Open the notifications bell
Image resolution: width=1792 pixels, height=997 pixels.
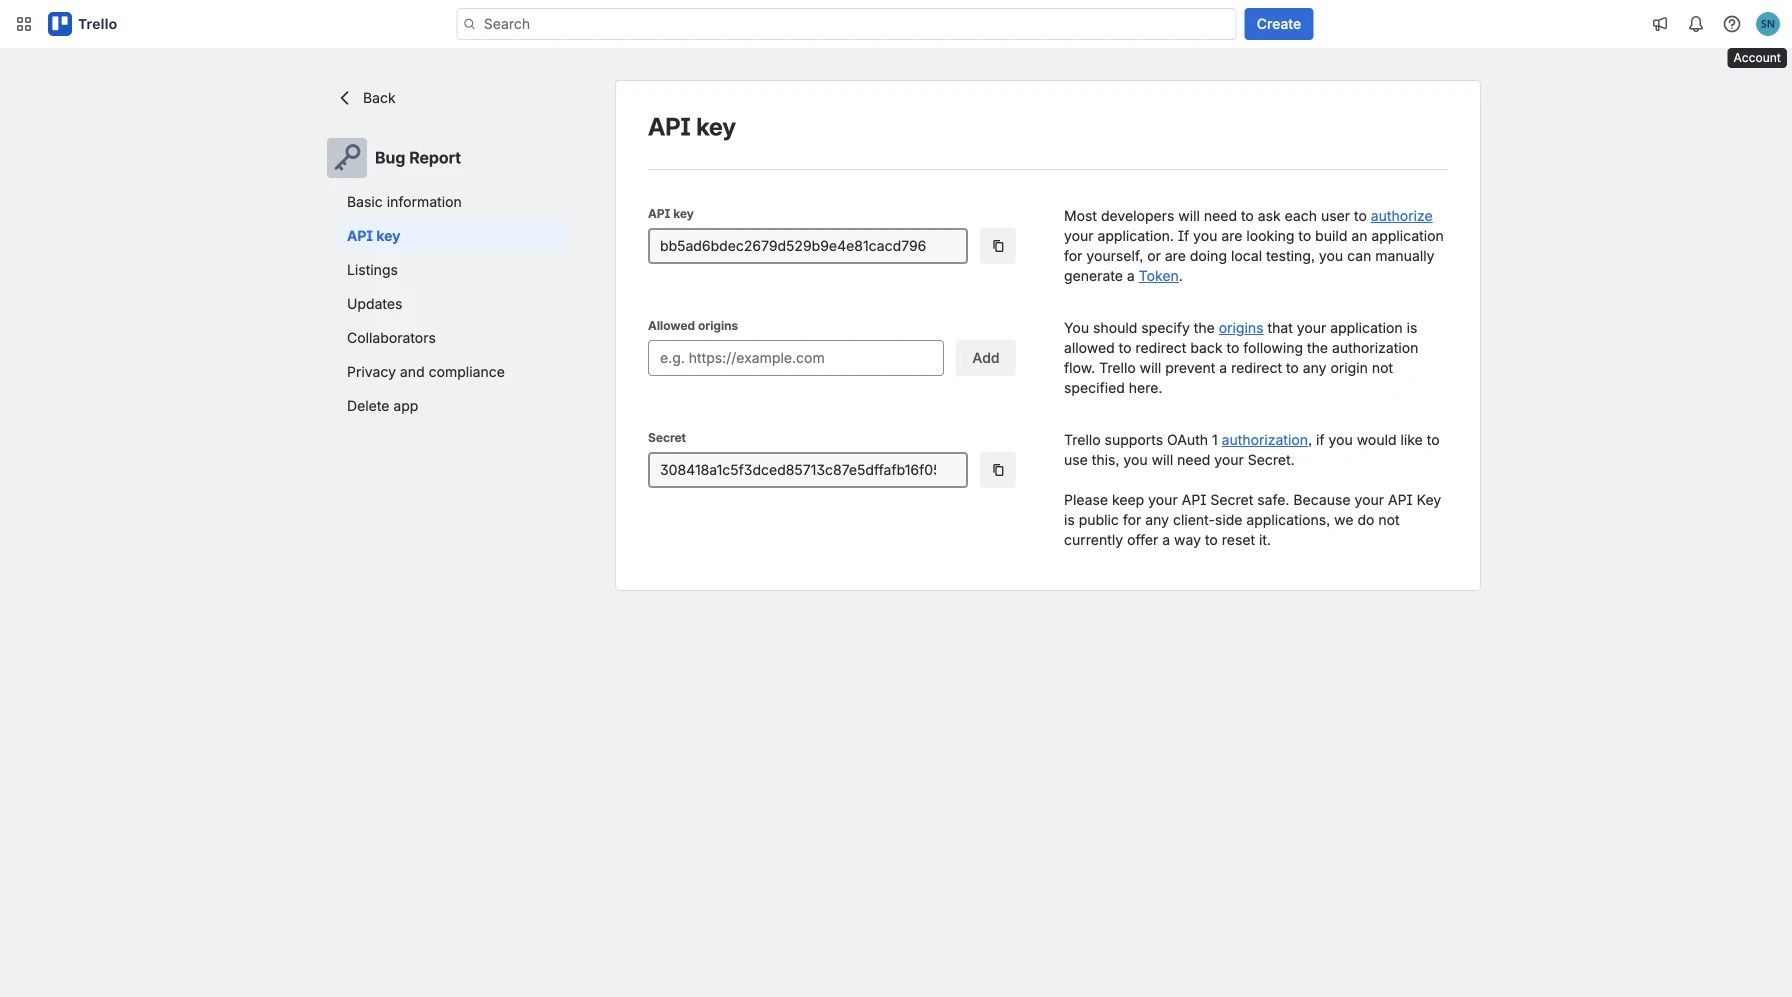point(1696,24)
